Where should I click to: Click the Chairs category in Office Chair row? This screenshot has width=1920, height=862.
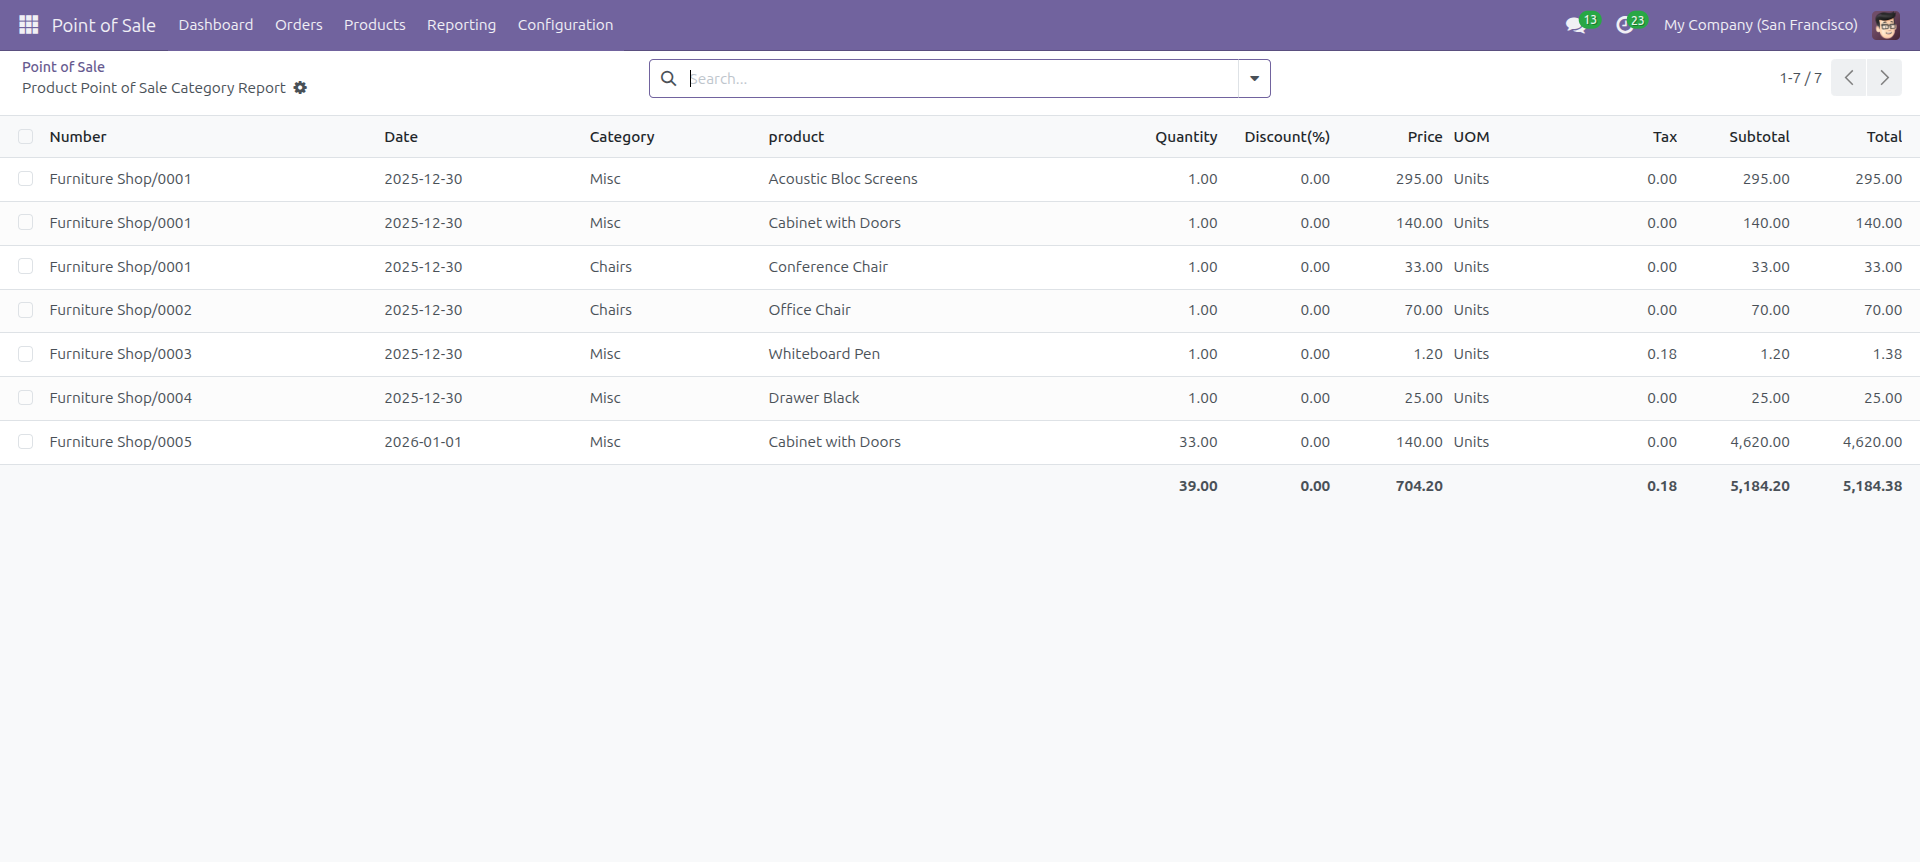(x=611, y=310)
